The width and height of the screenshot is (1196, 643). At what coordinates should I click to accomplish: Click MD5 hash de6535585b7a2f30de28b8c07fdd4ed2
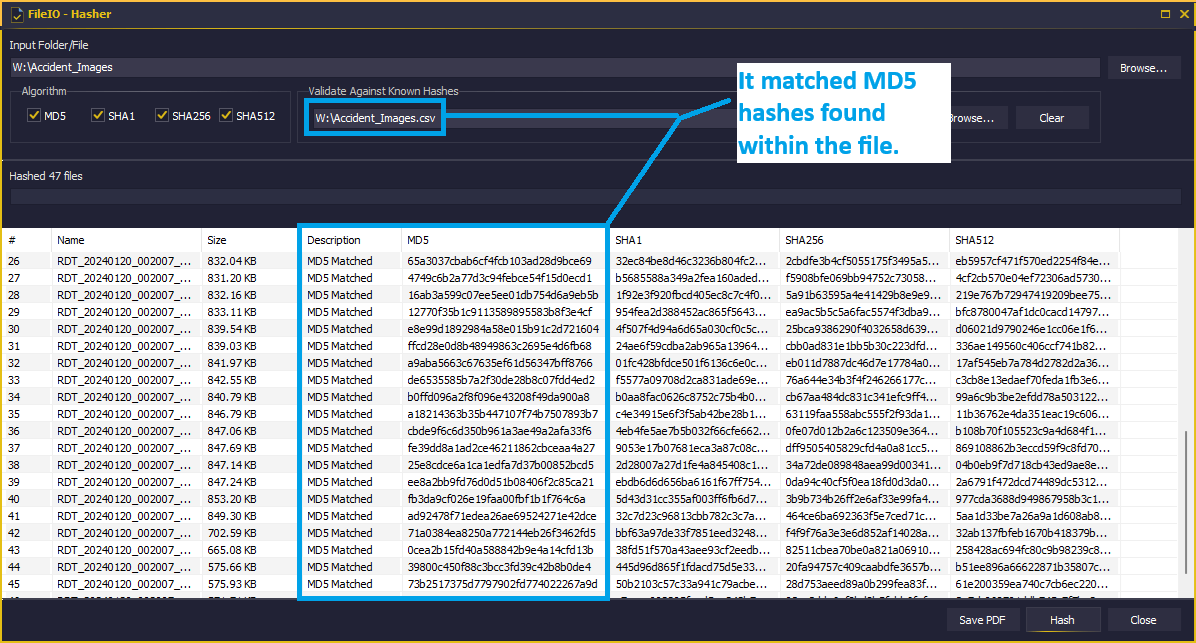pyautogui.click(x=501, y=380)
